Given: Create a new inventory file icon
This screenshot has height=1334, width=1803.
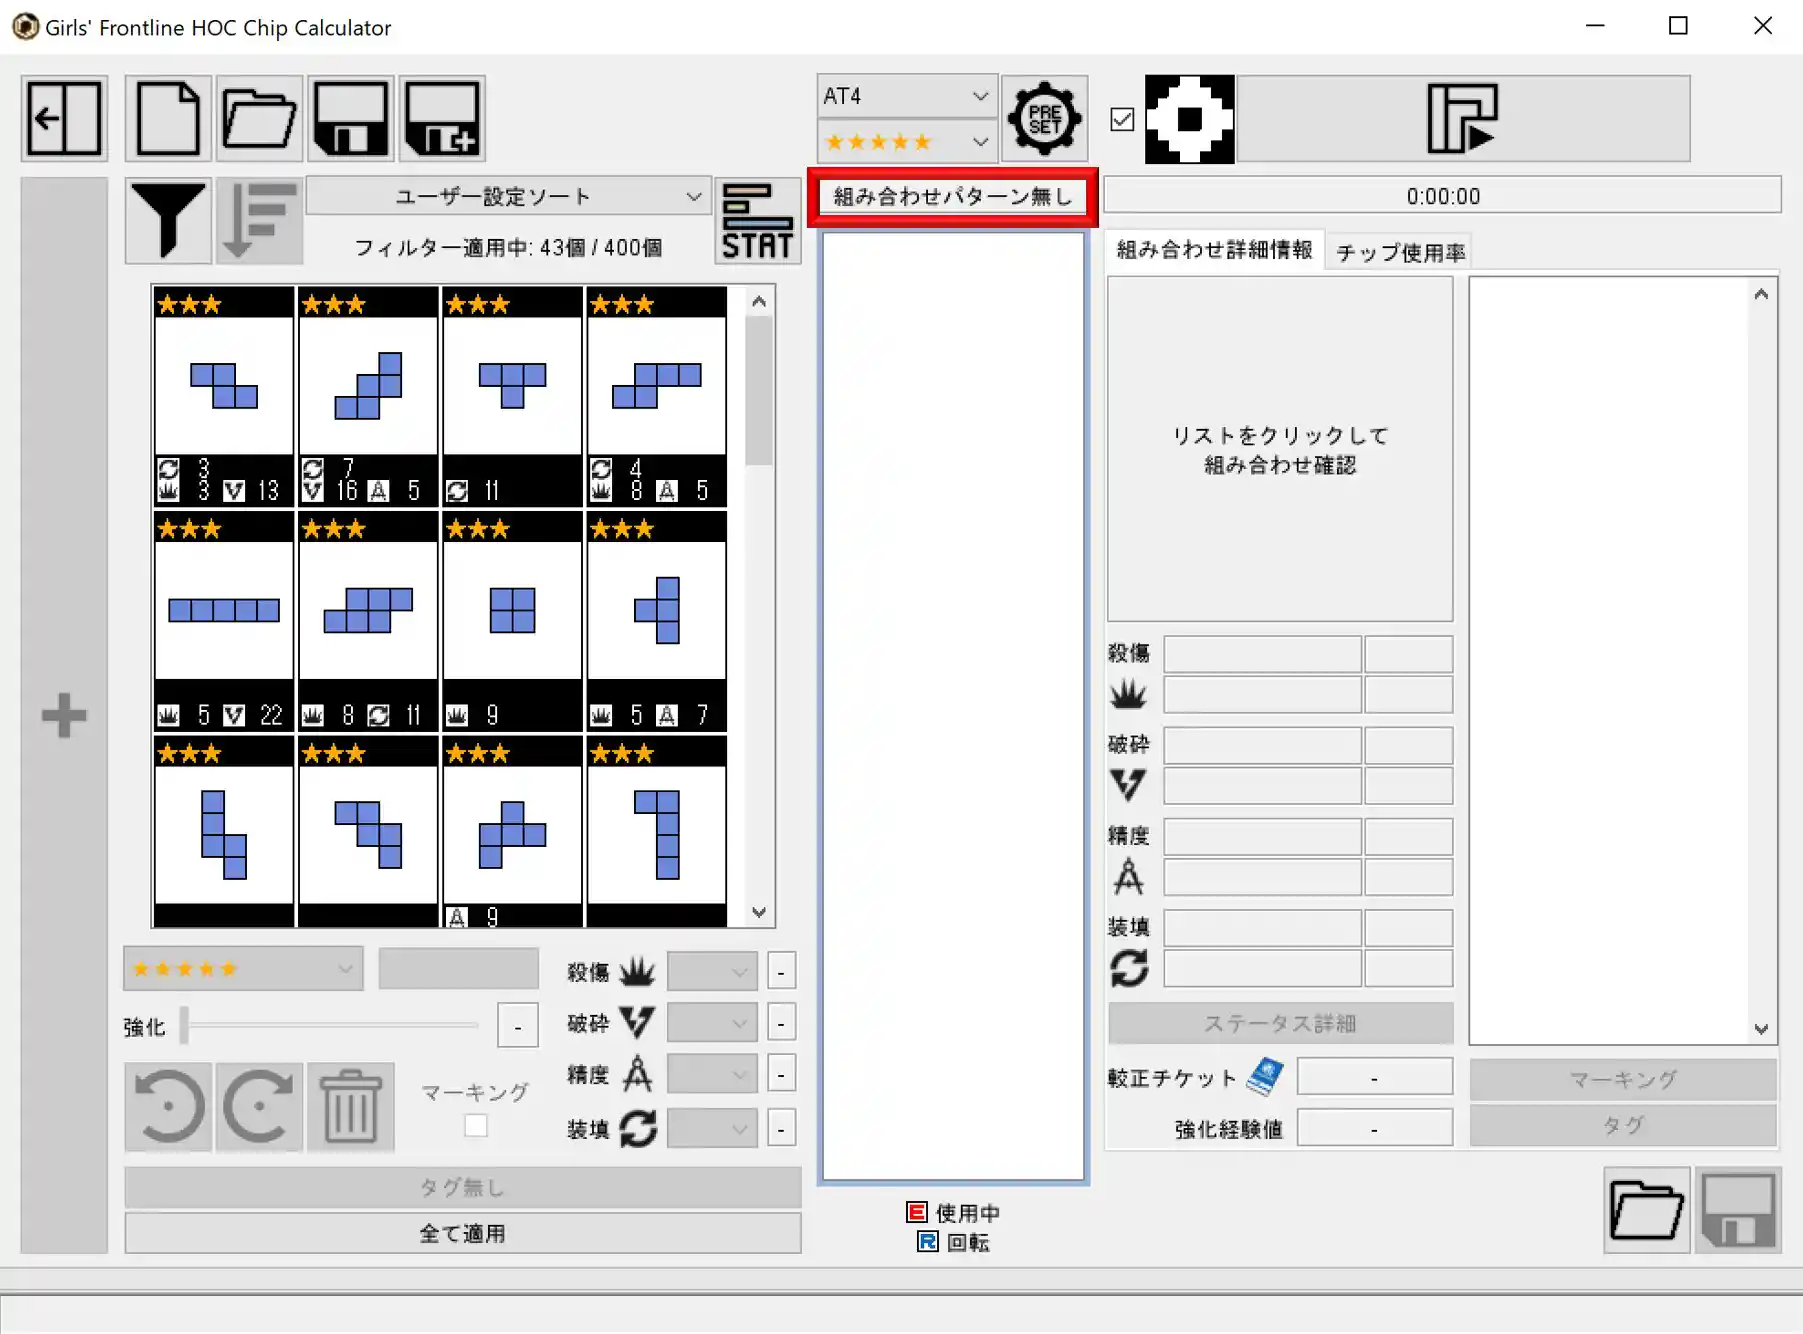Looking at the screenshot, I should 168,119.
